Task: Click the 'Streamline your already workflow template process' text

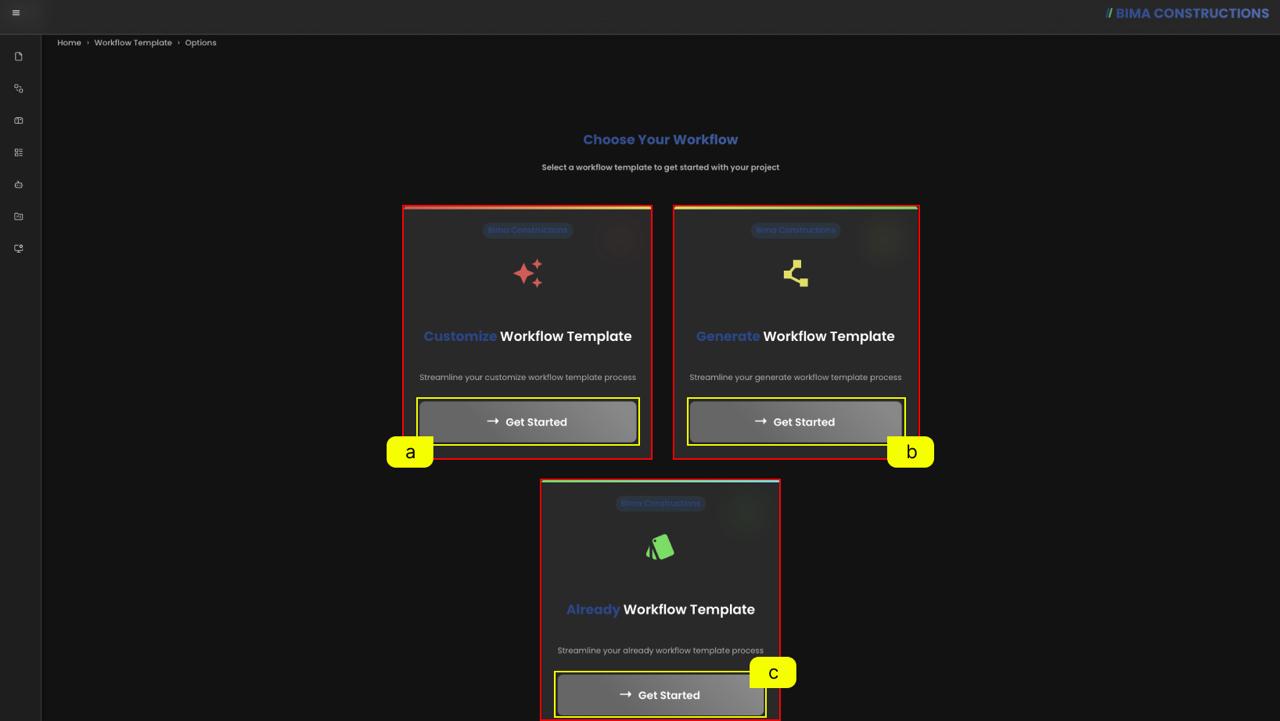Action: 660,650
